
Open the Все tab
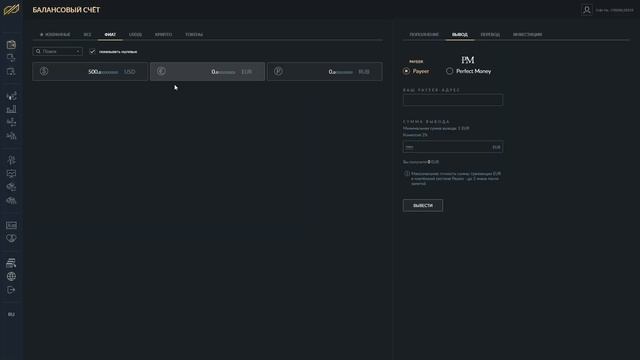point(87,35)
